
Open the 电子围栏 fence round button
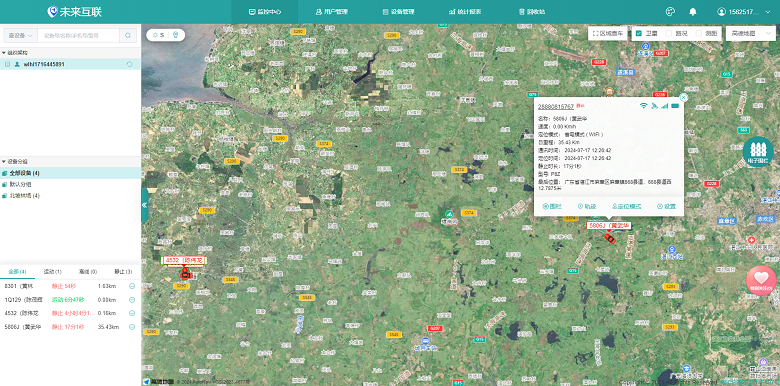coord(758,152)
